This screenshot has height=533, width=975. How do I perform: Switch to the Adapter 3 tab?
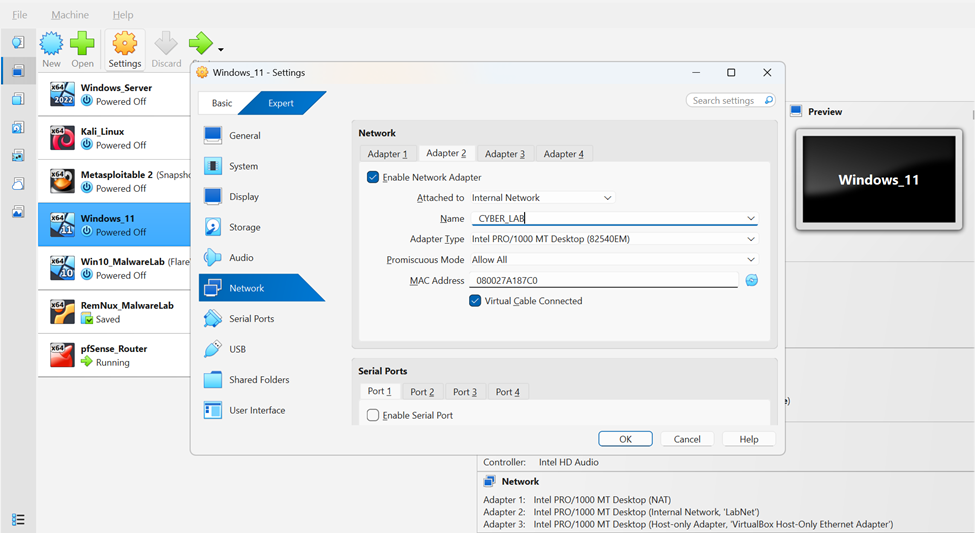505,154
